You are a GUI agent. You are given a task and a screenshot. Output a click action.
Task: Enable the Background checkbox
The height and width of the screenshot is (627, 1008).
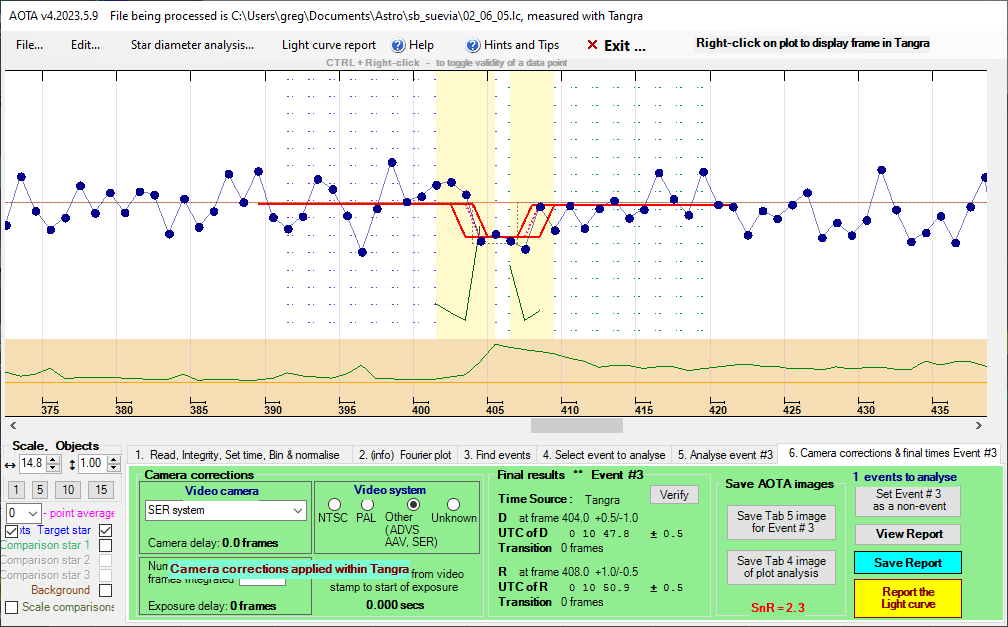[105, 590]
